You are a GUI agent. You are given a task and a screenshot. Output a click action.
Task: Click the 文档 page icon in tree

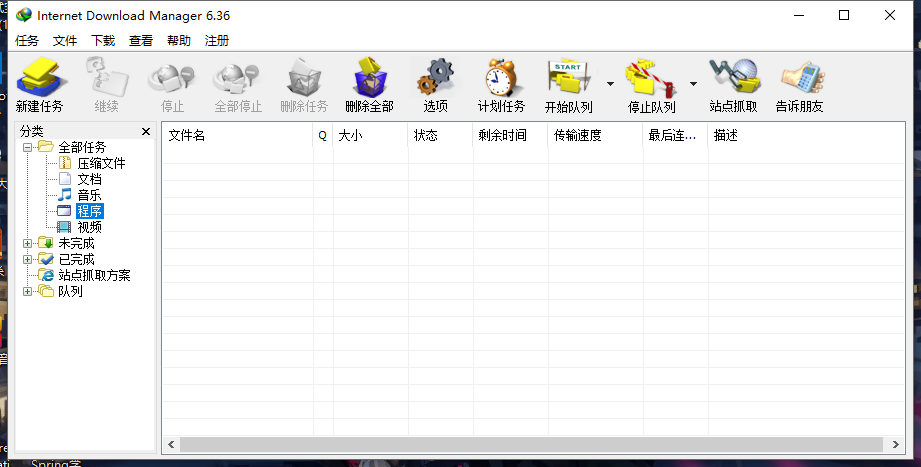65,179
